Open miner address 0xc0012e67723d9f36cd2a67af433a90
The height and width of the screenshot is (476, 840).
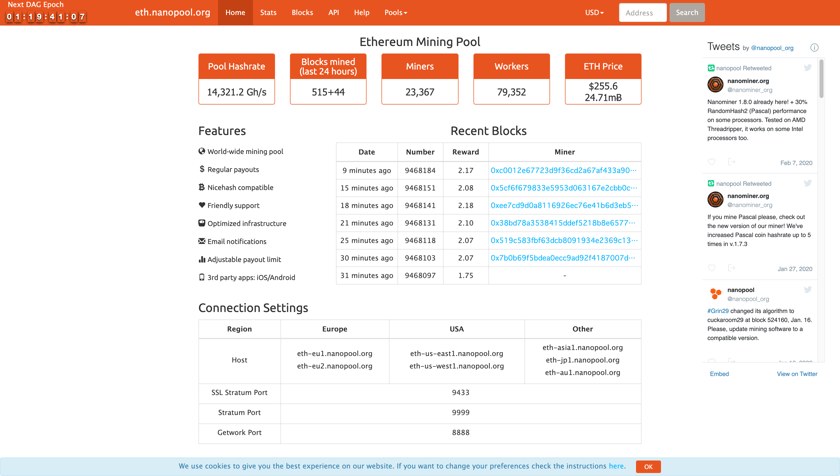click(x=564, y=170)
